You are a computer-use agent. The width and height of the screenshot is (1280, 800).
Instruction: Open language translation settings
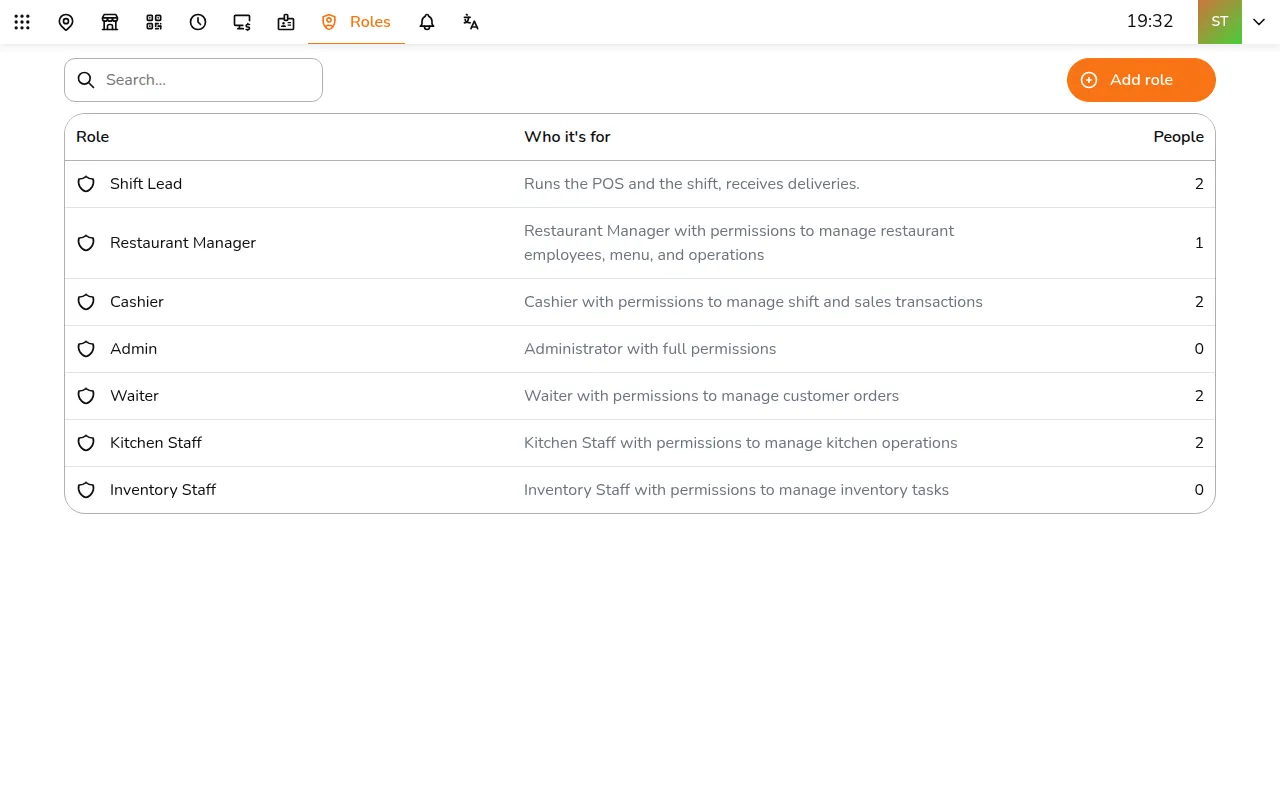pos(471,22)
